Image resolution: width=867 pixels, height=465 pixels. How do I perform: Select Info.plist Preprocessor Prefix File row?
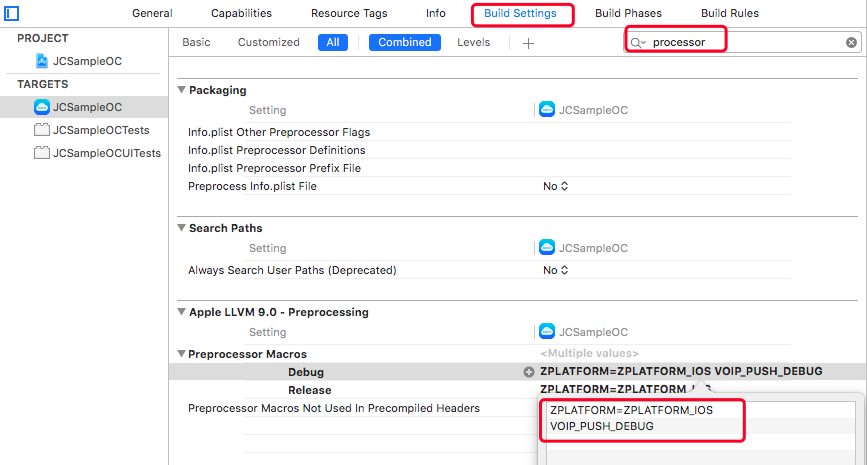tap(274, 168)
